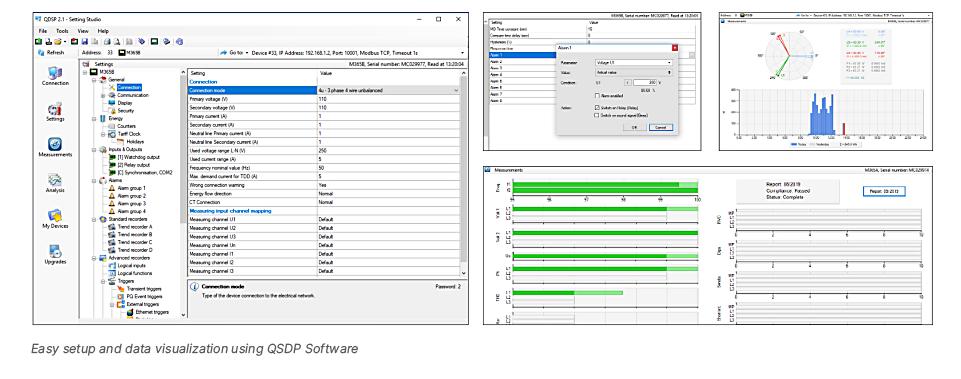Collapse the Advanced recorders tree node
The width and height of the screenshot is (961, 379).
[x=94, y=258]
